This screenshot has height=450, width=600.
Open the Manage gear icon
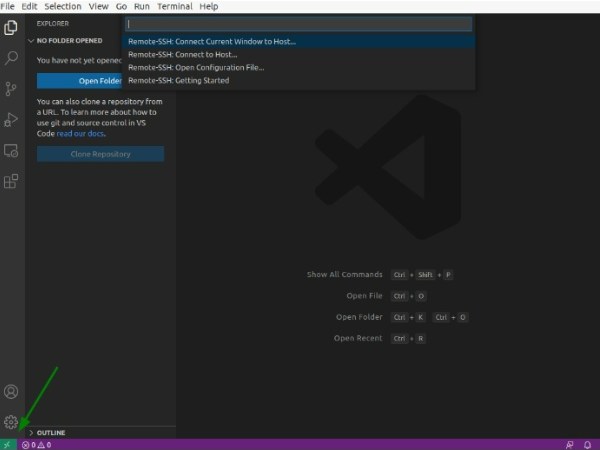pos(11,422)
